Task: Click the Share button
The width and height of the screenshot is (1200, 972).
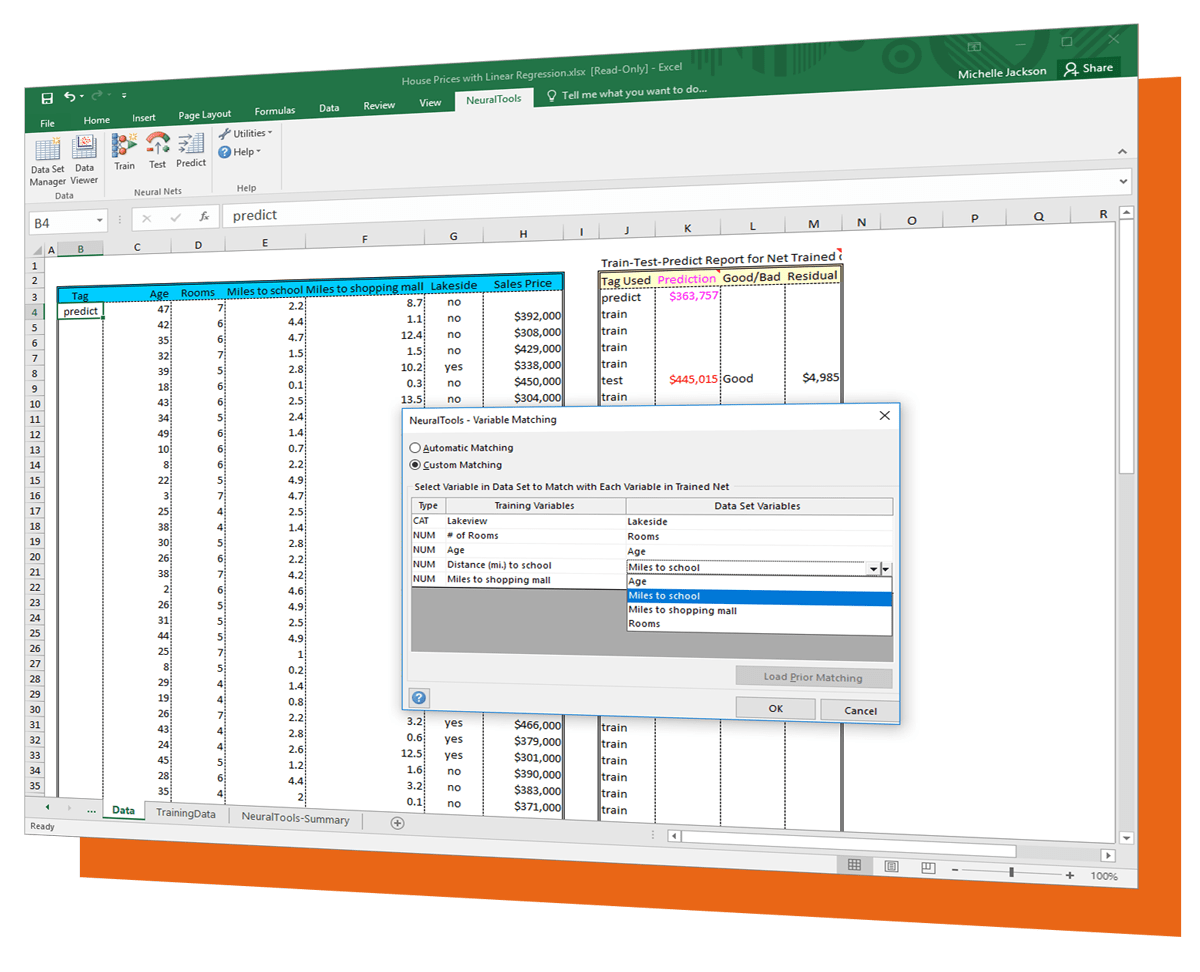Action: pos(1089,68)
